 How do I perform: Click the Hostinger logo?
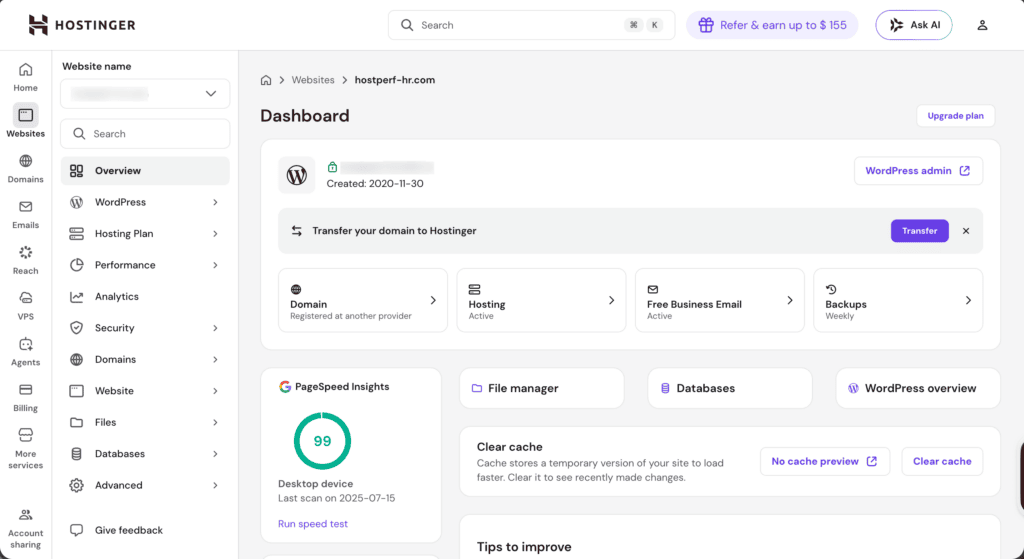82,25
